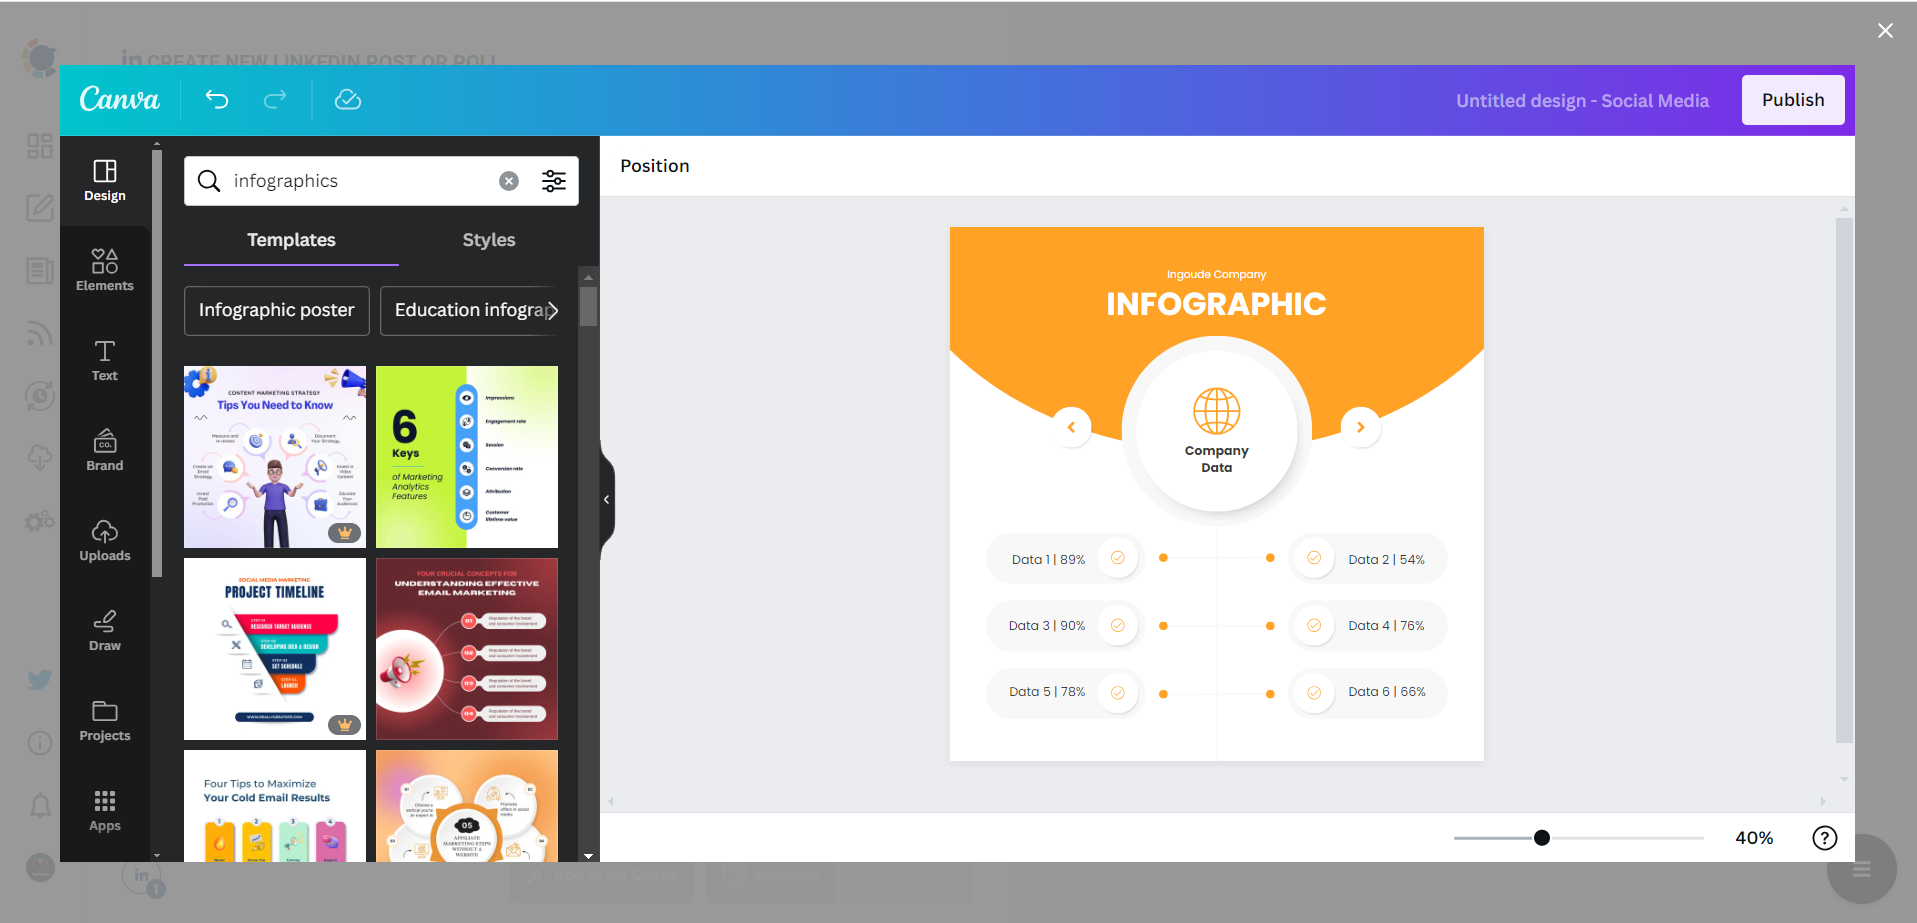
Task: Open the Uploads panel
Action: click(104, 540)
